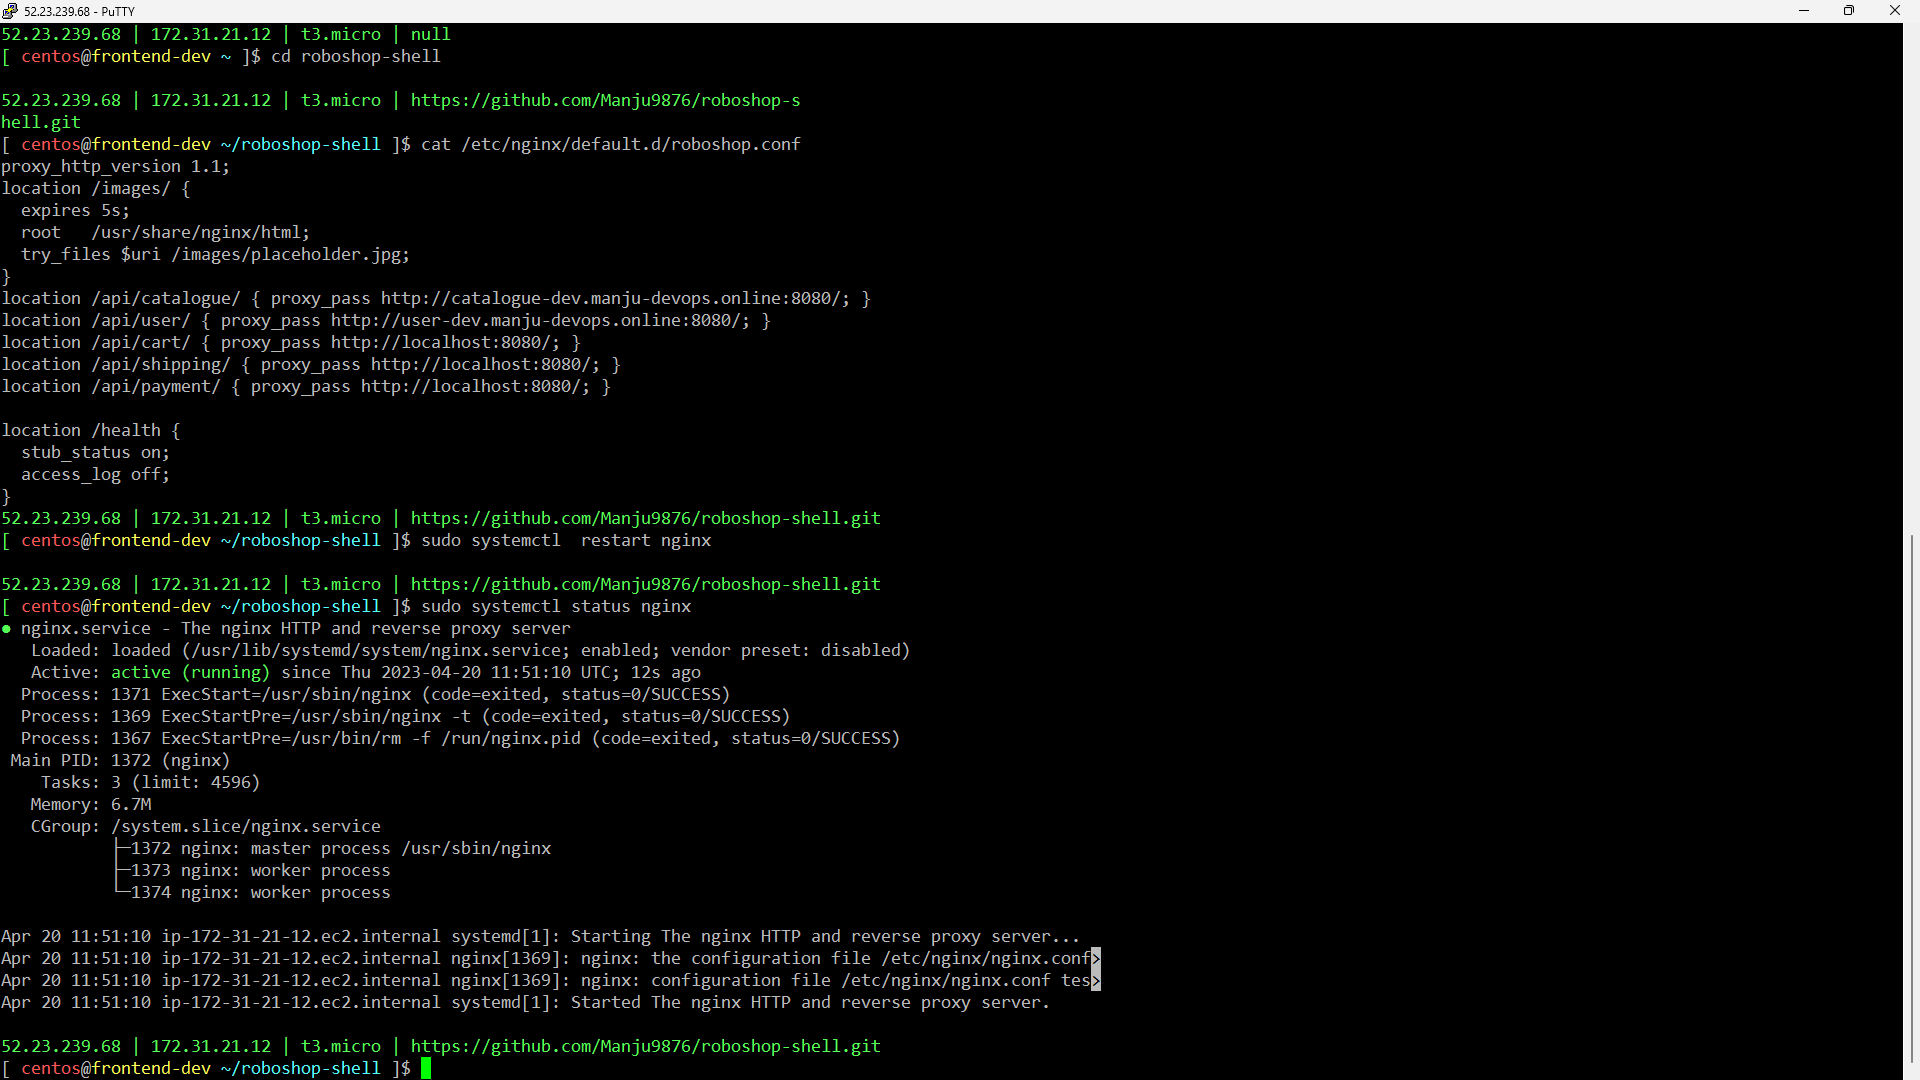This screenshot has width=1920, height=1080.
Task: Select the user-dev.manju-devops.online proxy URL
Action: click(537, 320)
